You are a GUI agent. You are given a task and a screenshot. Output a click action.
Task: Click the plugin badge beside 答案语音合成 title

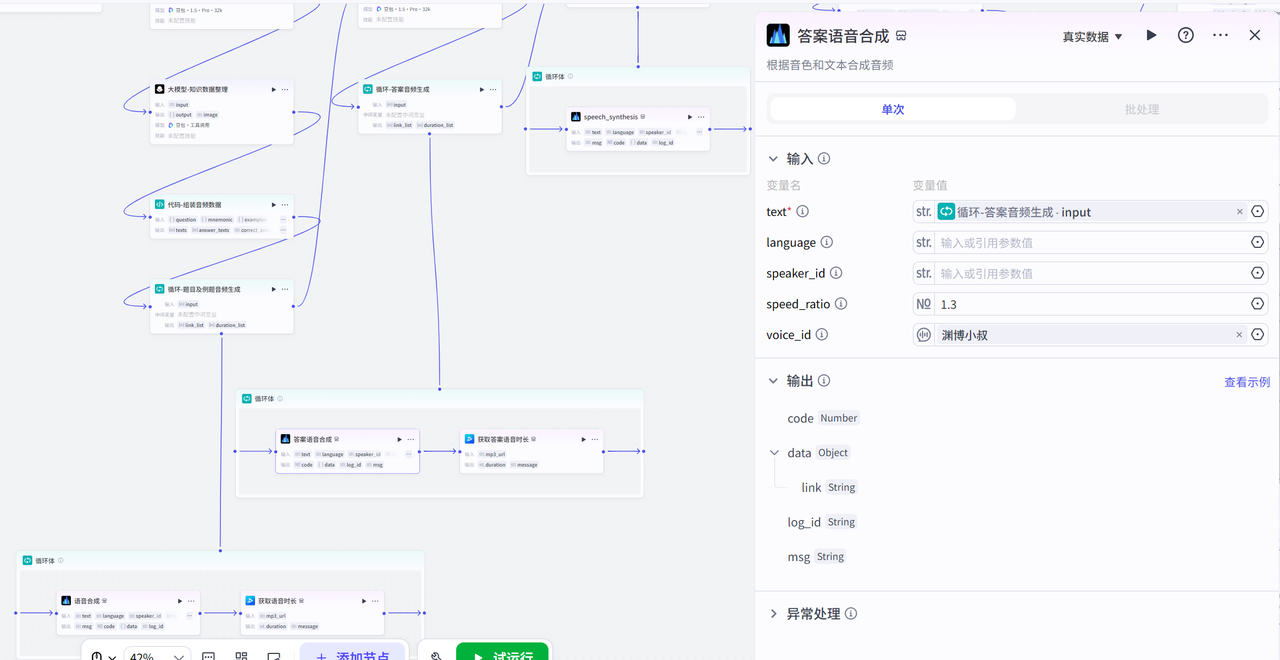click(901, 36)
